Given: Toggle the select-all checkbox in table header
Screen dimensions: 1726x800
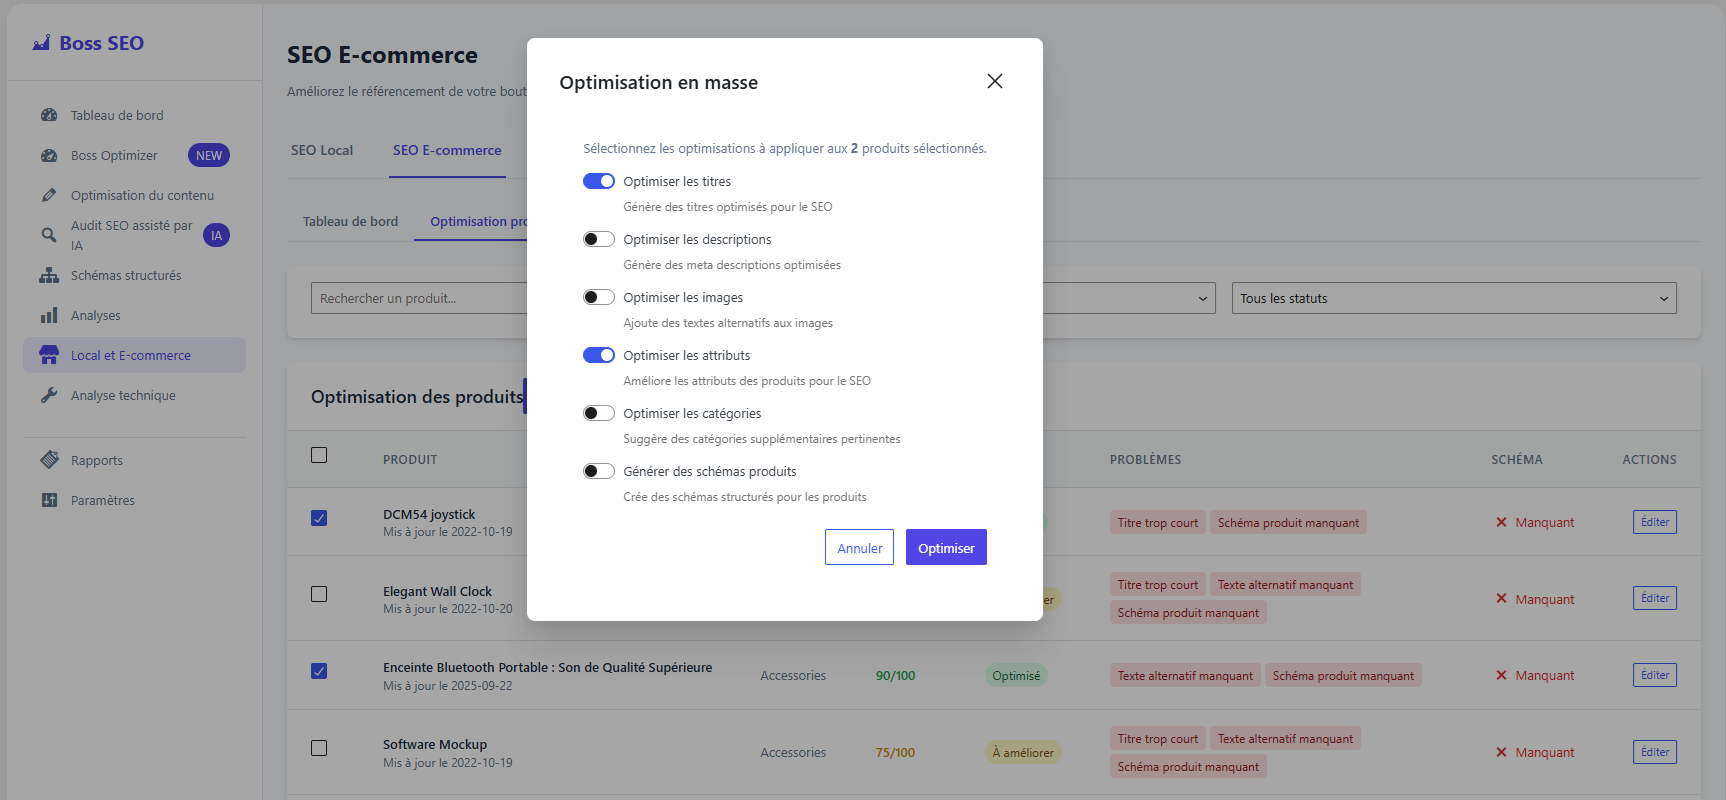Looking at the screenshot, I should click(319, 455).
